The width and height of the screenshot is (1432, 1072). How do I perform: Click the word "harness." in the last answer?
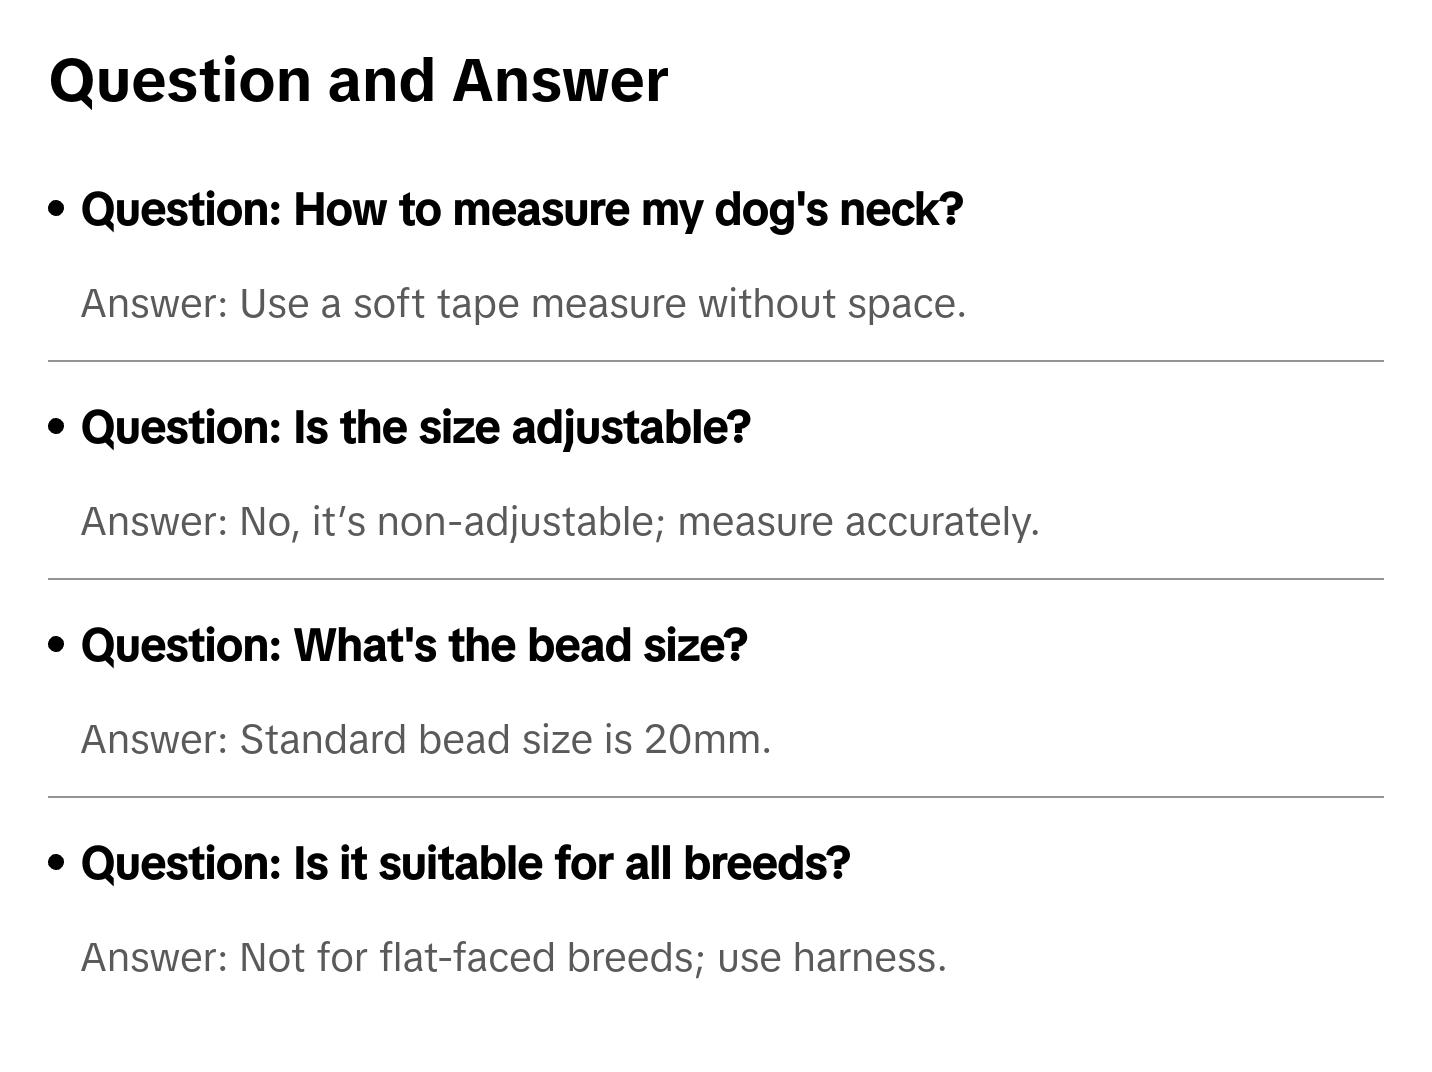click(x=869, y=958)
